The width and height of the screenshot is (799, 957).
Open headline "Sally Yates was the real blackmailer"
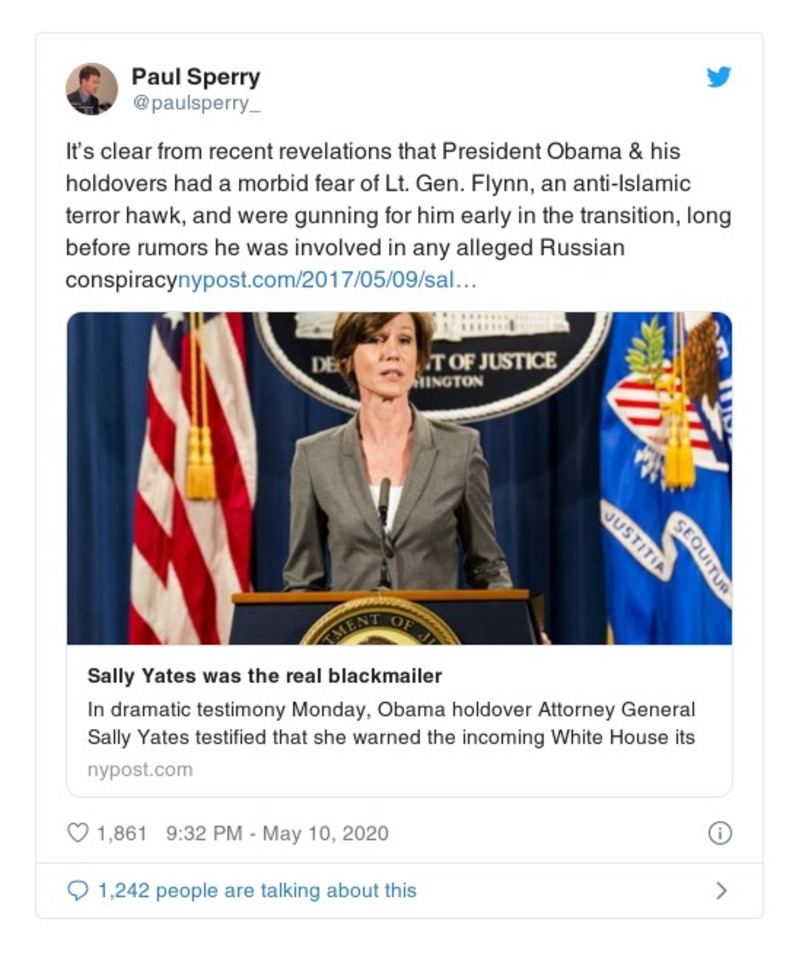264,676
